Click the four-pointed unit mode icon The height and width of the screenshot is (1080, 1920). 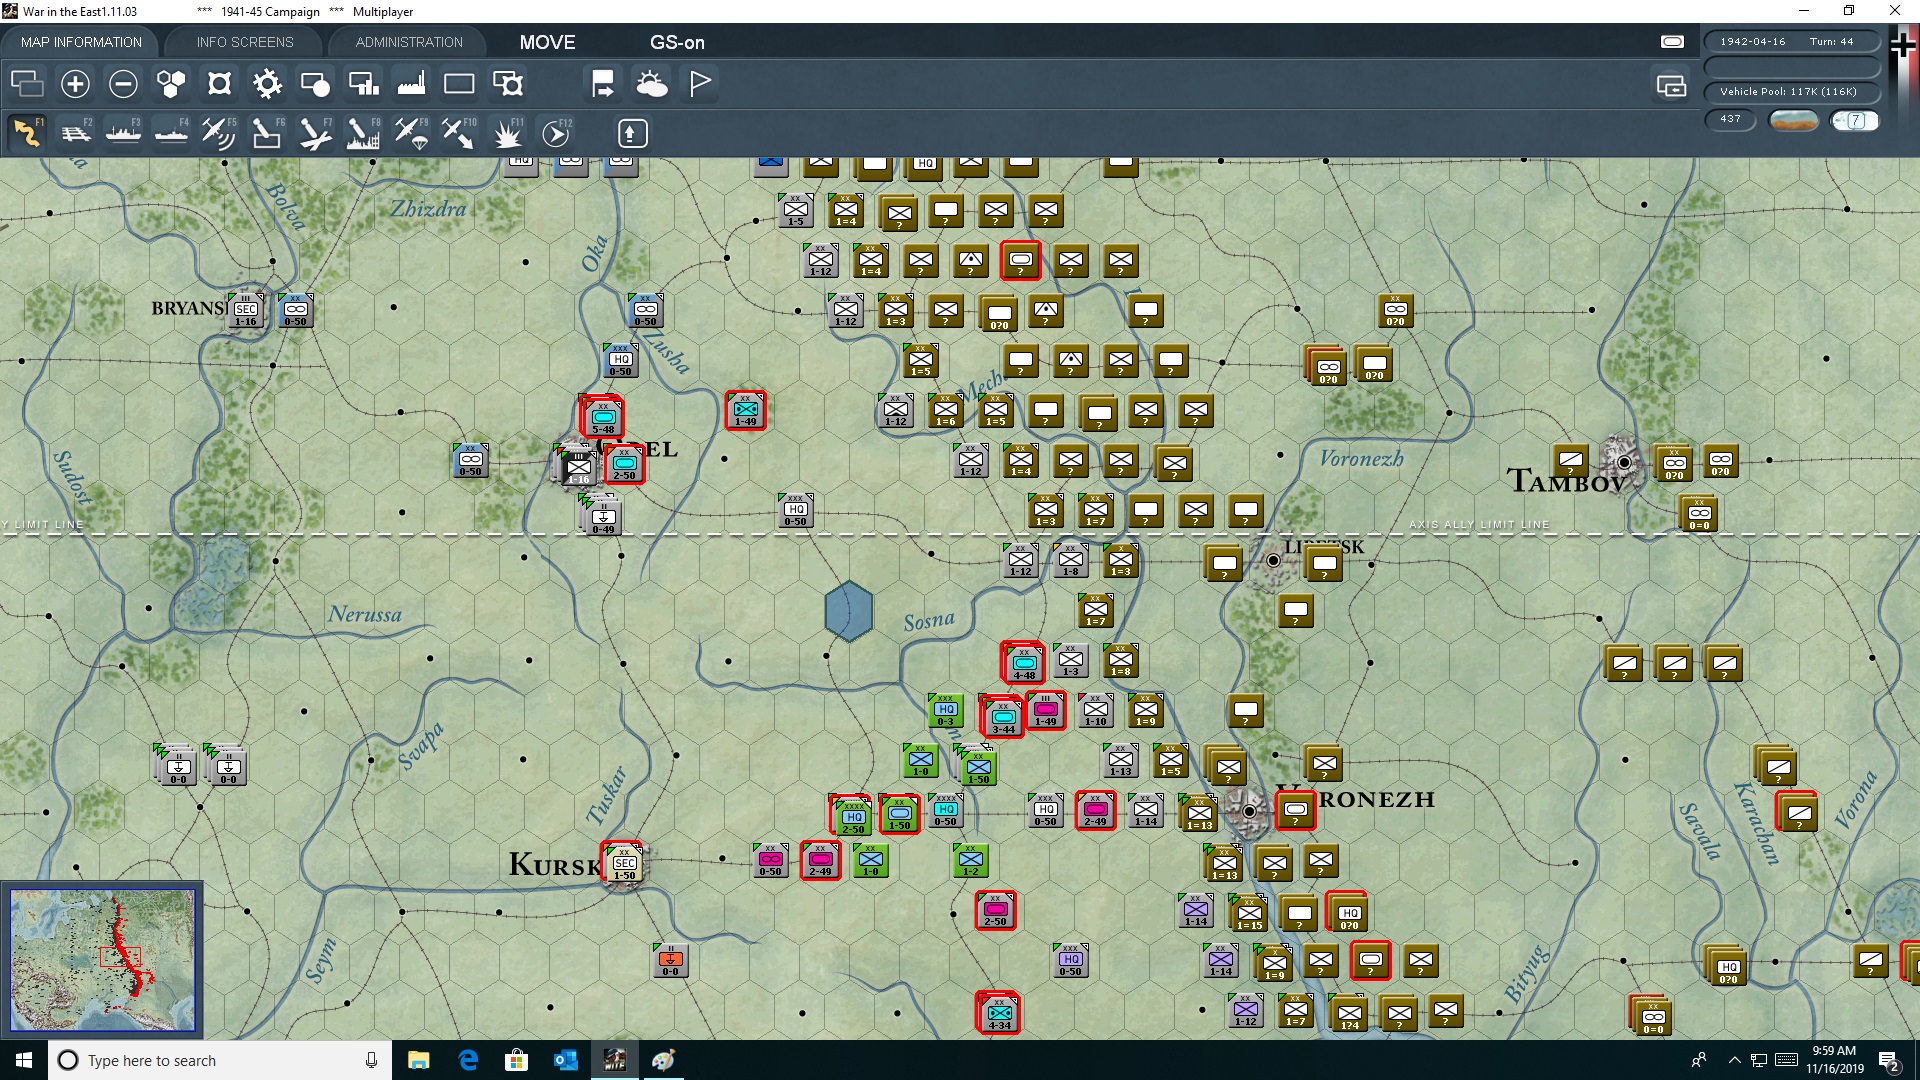point(219,84)
